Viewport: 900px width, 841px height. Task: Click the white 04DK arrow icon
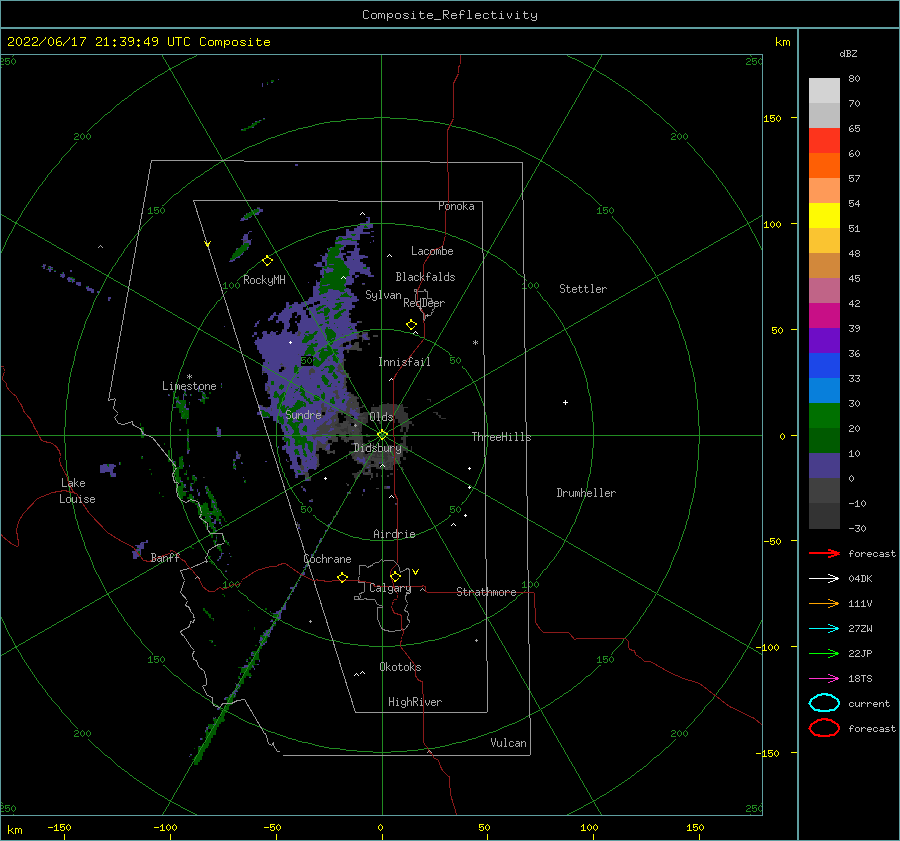coord(824,579)
